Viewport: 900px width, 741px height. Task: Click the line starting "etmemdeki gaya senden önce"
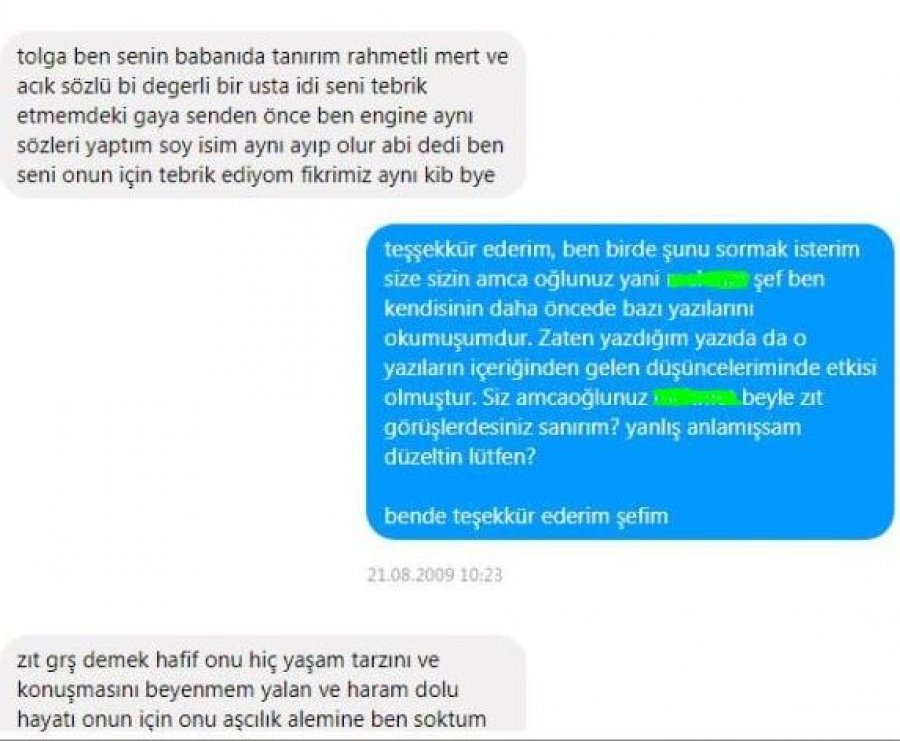(245, 116)
